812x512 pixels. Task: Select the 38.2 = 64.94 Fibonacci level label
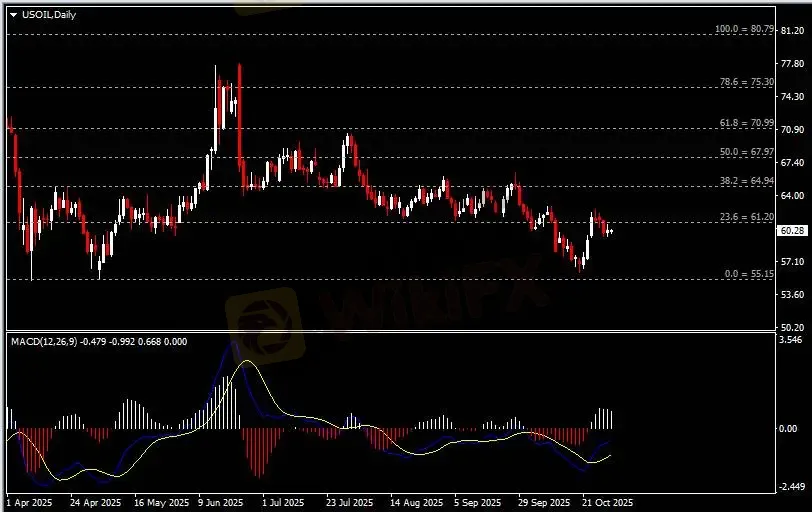tap(747, 181)
